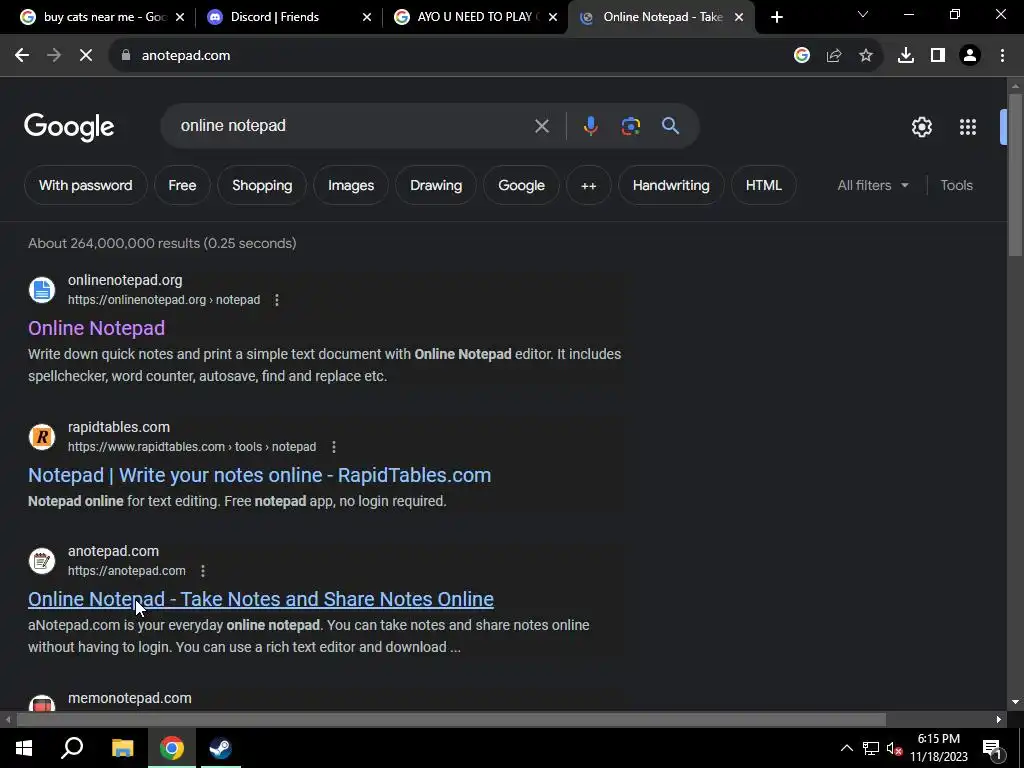Clear the search box text
Viewport: 1024px width, 768px height.
tap(541, 126)
